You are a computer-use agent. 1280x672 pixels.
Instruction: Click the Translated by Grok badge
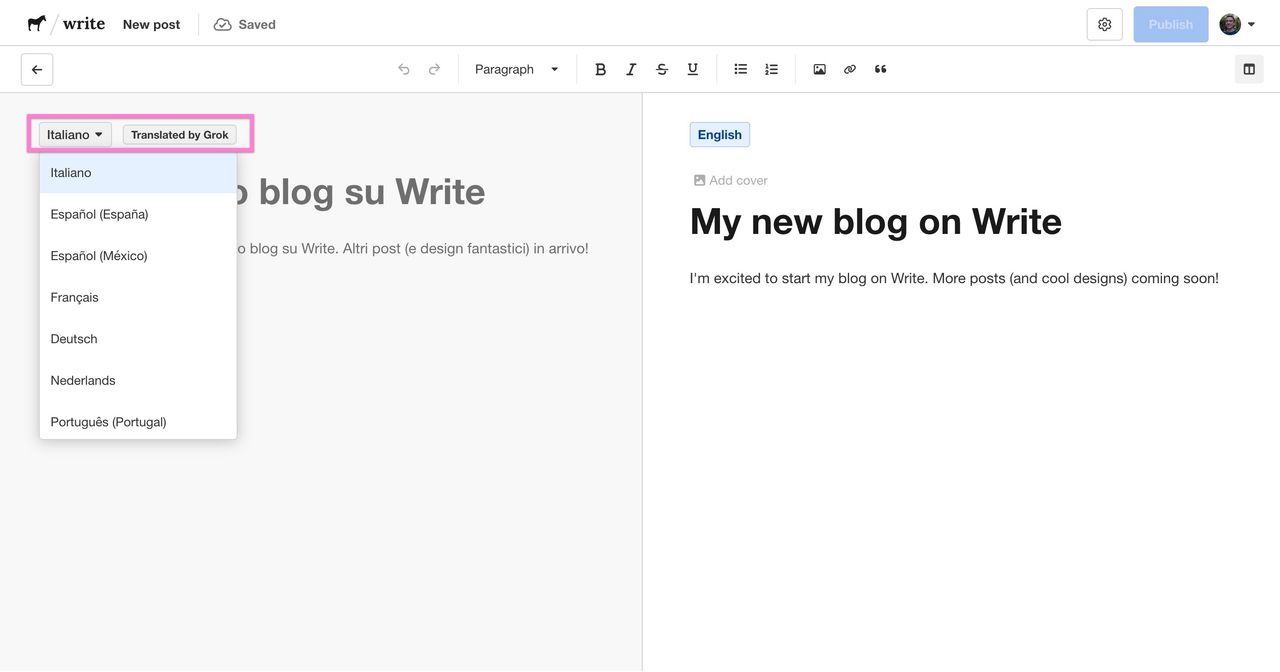click(x=180, y=134)
